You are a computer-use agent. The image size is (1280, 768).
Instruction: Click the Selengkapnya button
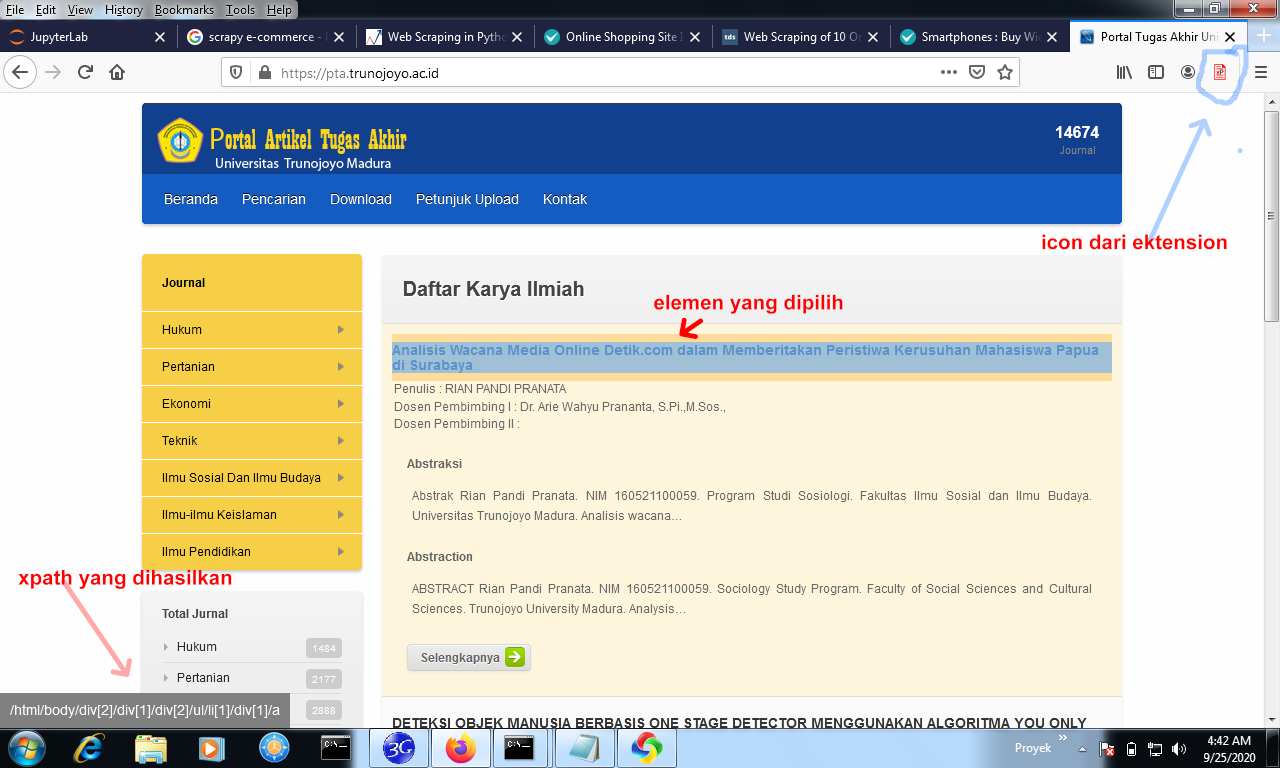(x=468, y=657)
